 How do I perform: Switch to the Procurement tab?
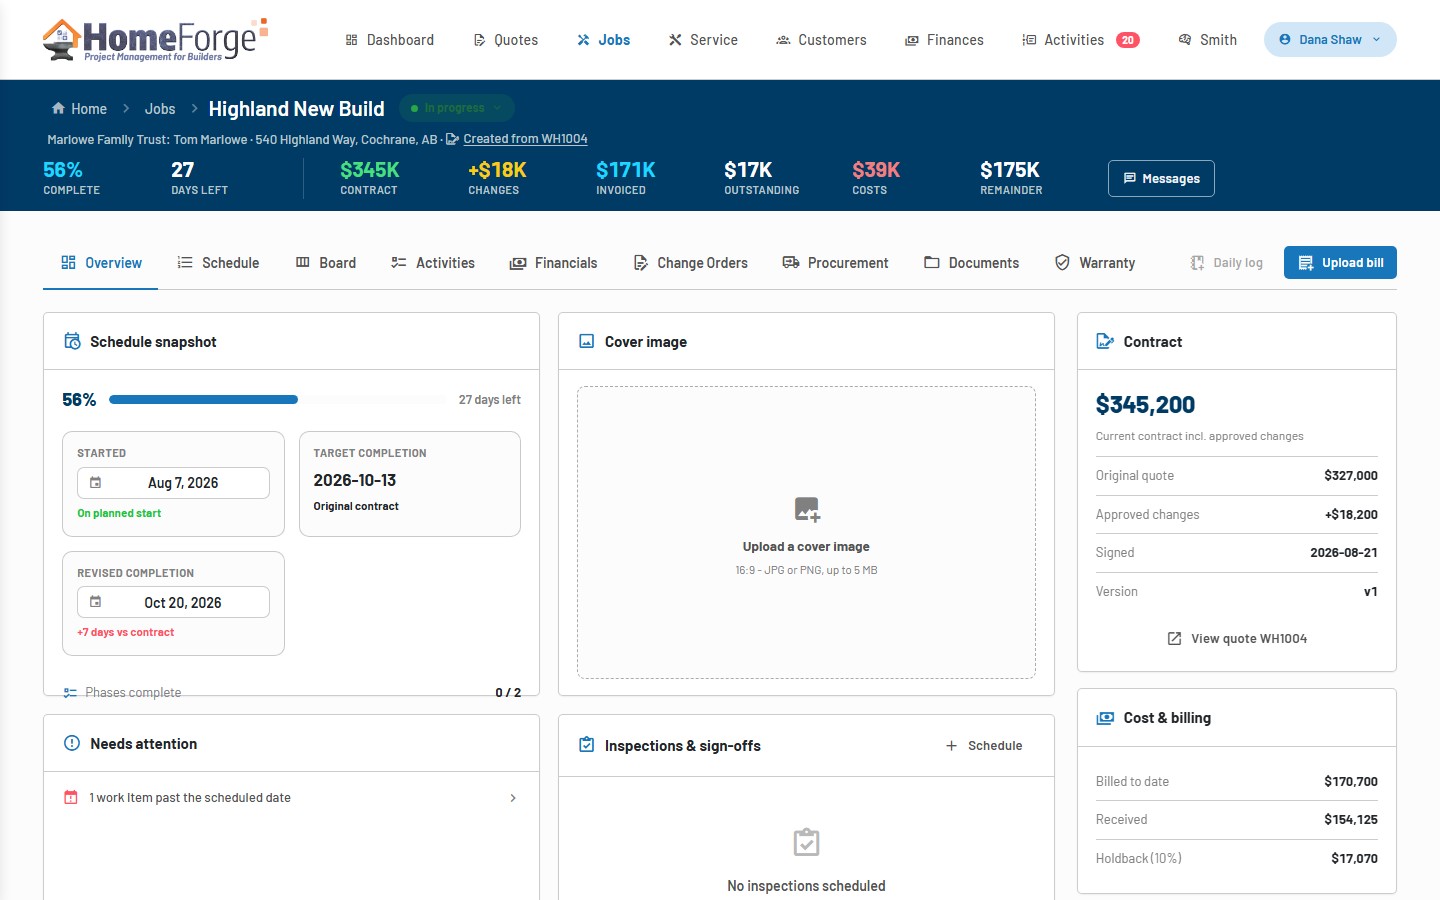pos(835,263)
